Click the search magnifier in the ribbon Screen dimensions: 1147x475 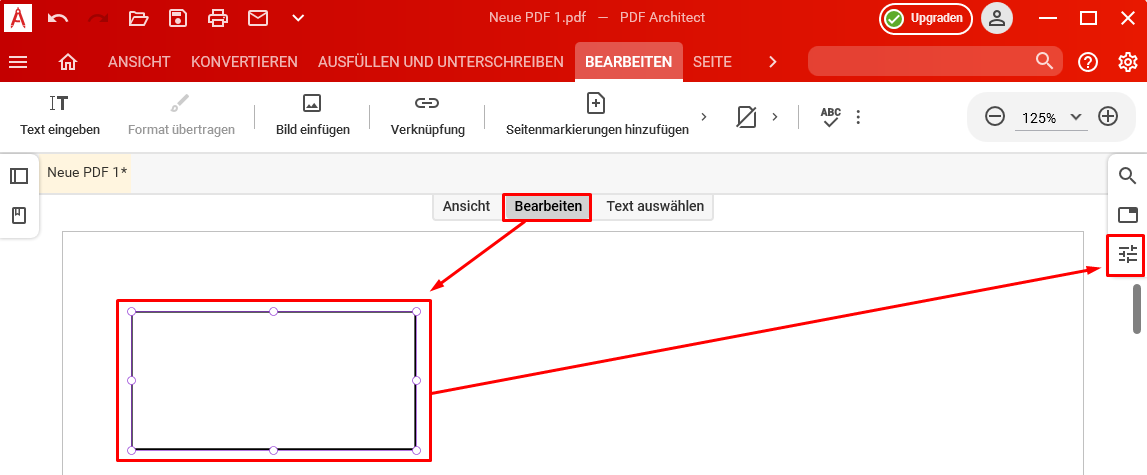(x=1044, y=61)
